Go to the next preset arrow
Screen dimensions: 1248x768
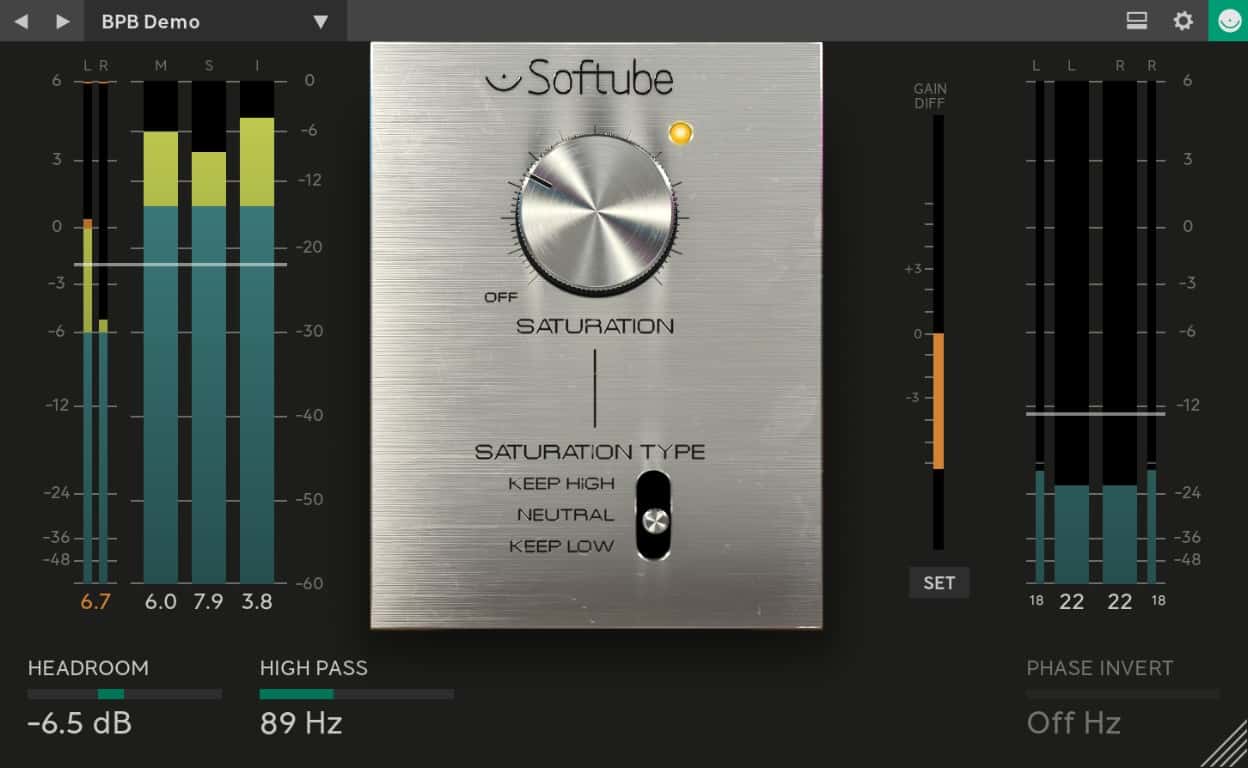click(63, 21)
